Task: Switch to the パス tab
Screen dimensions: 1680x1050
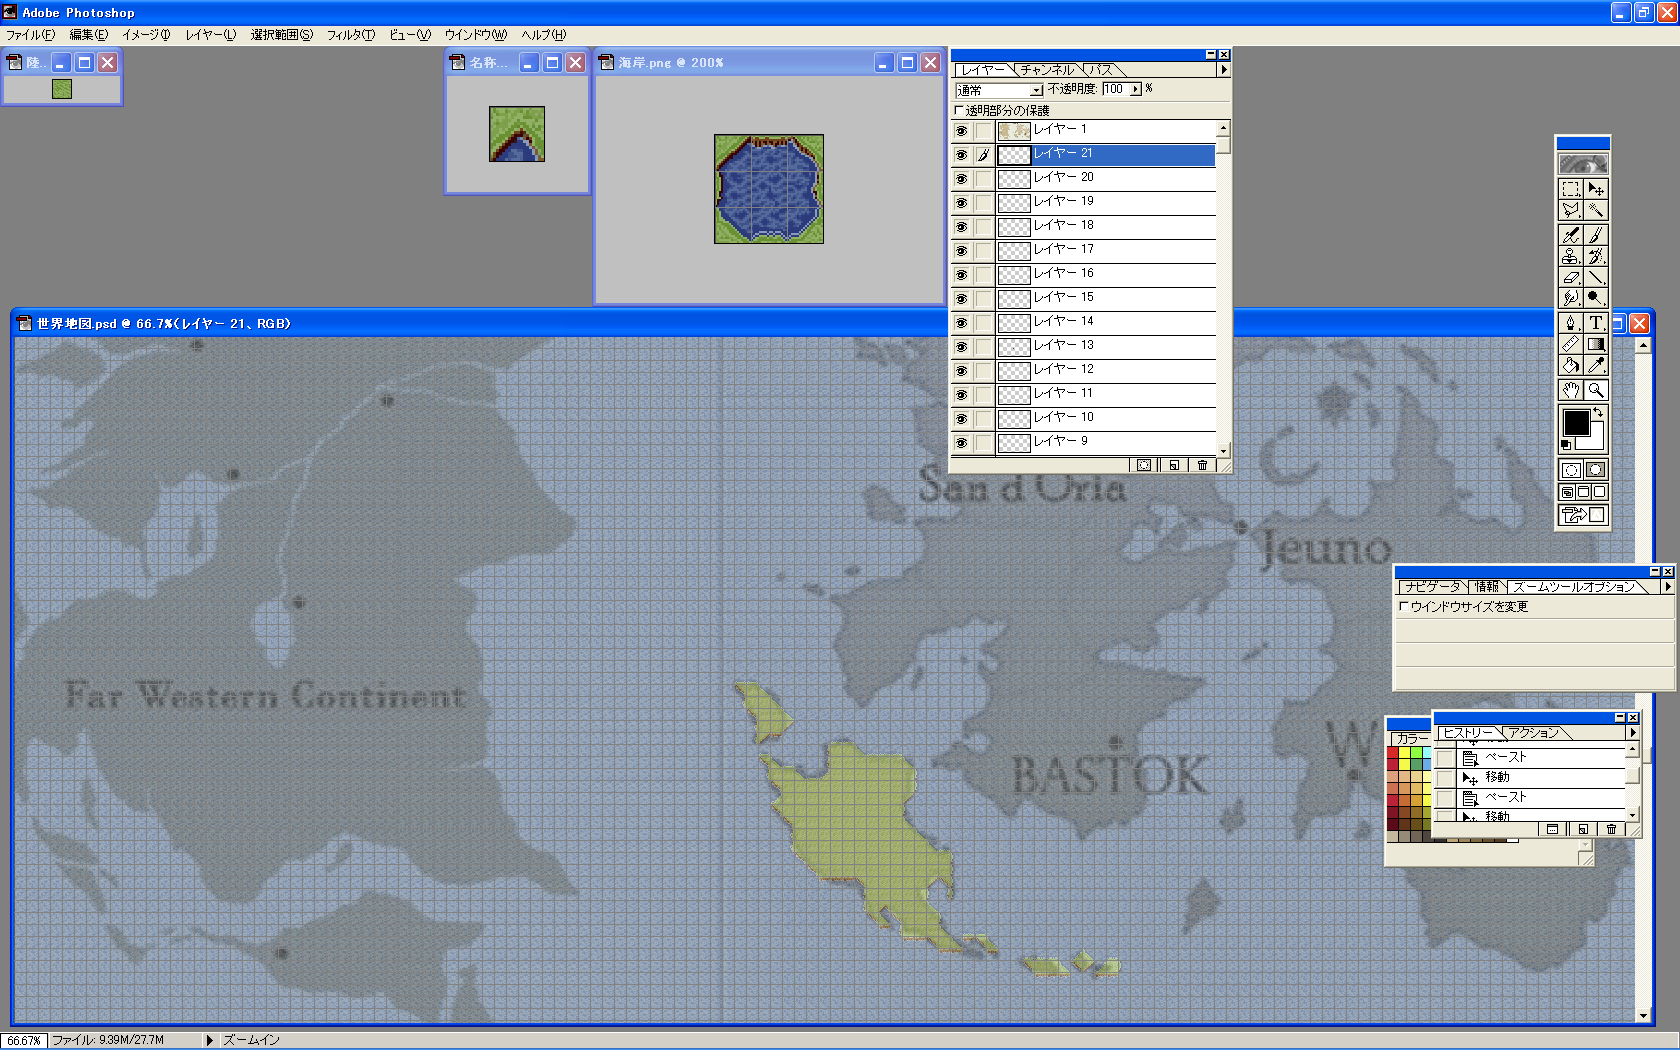Action: coord(1101,70)
